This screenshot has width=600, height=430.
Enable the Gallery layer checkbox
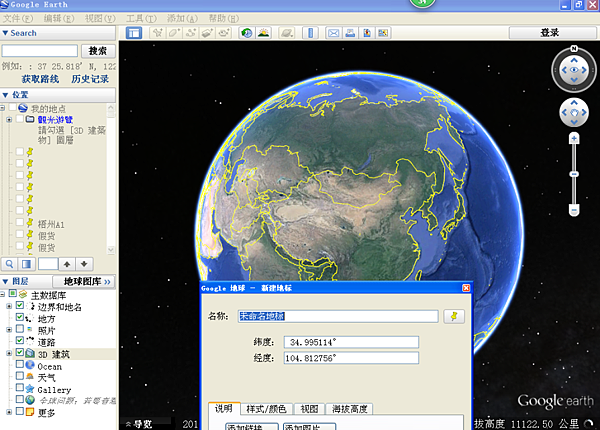tap(20, 388)
